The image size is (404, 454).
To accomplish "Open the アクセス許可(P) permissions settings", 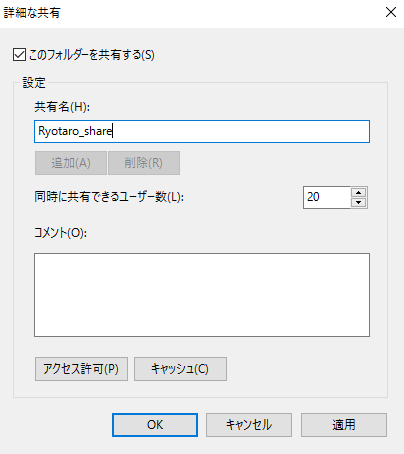I will click(81, 369).
